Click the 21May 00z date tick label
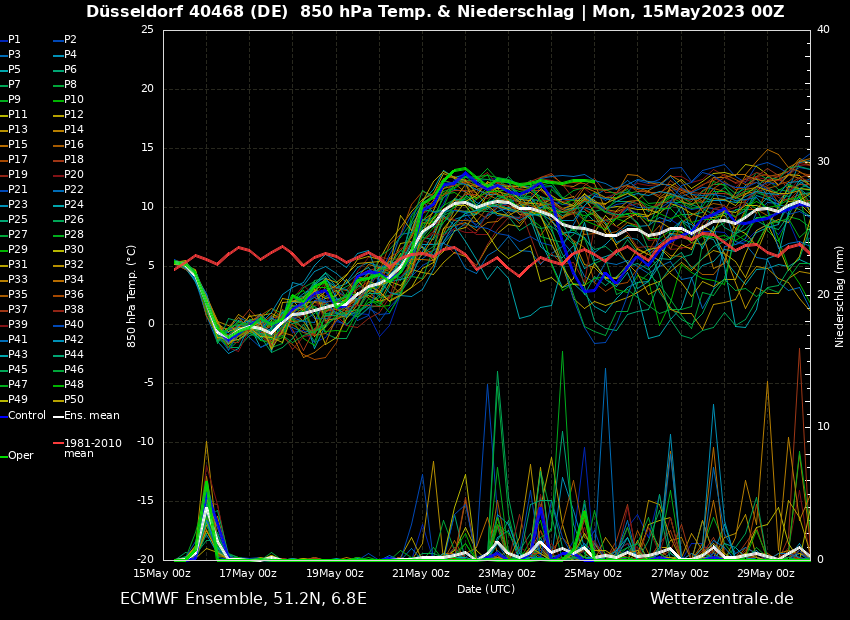Viewport: 850px width, 620px height. pyautogui.click(x=421, y=574)
